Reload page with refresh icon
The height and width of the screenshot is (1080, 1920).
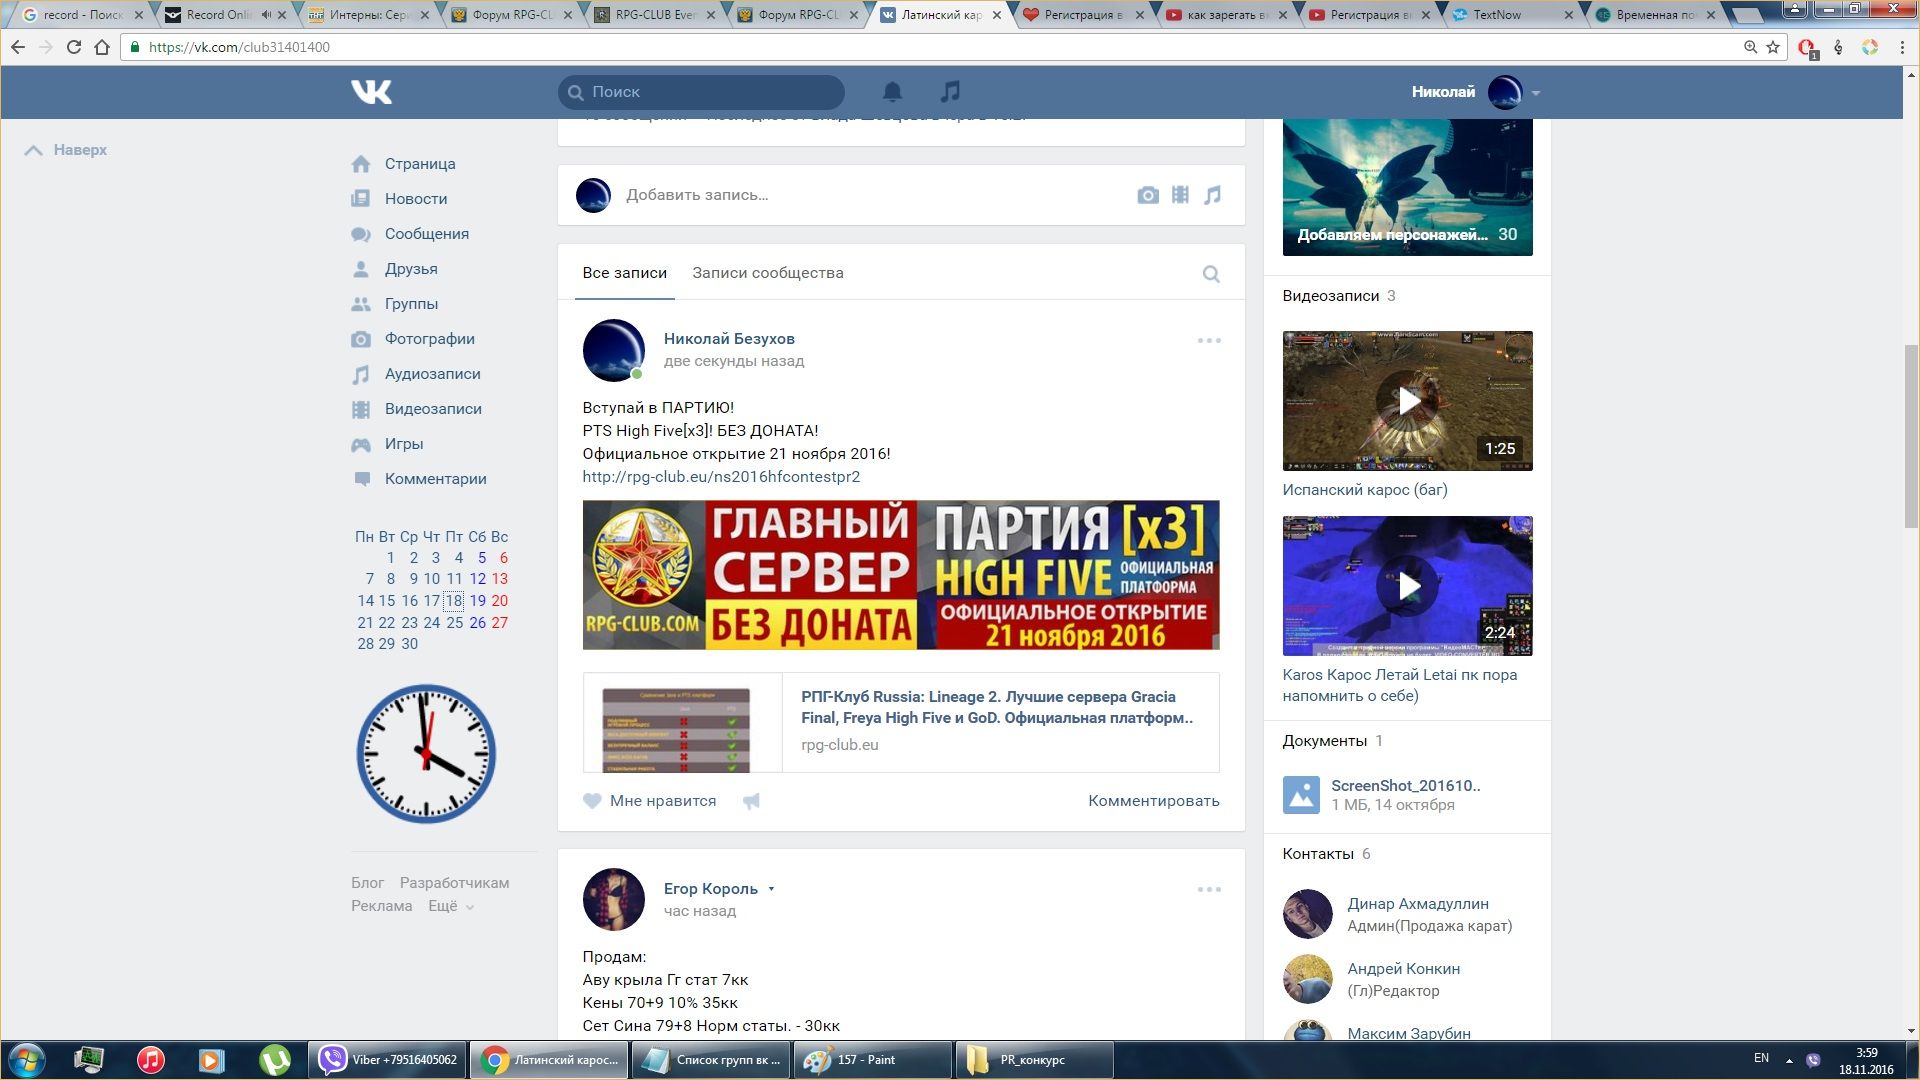coord(73,47)
